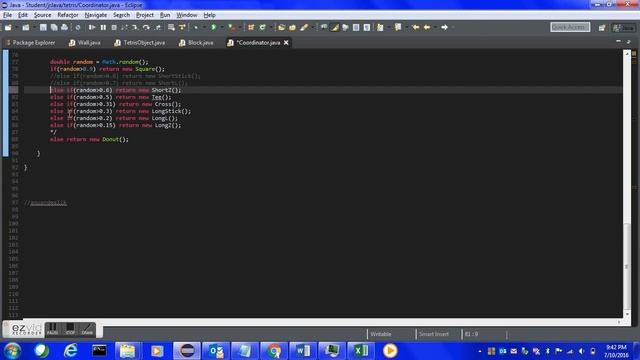The height and width of the screenshot is (360, 640).
Task: Click the Quick Access search field
Action: (x=570, y=27)
